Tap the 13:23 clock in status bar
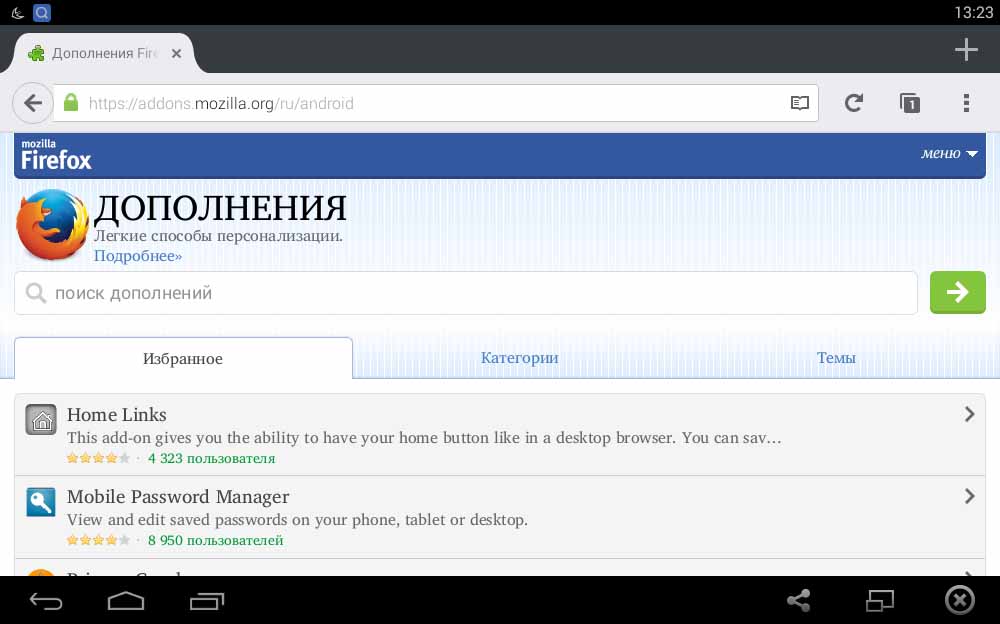This screenshot has height=624, width=1000. pos(973,13)
